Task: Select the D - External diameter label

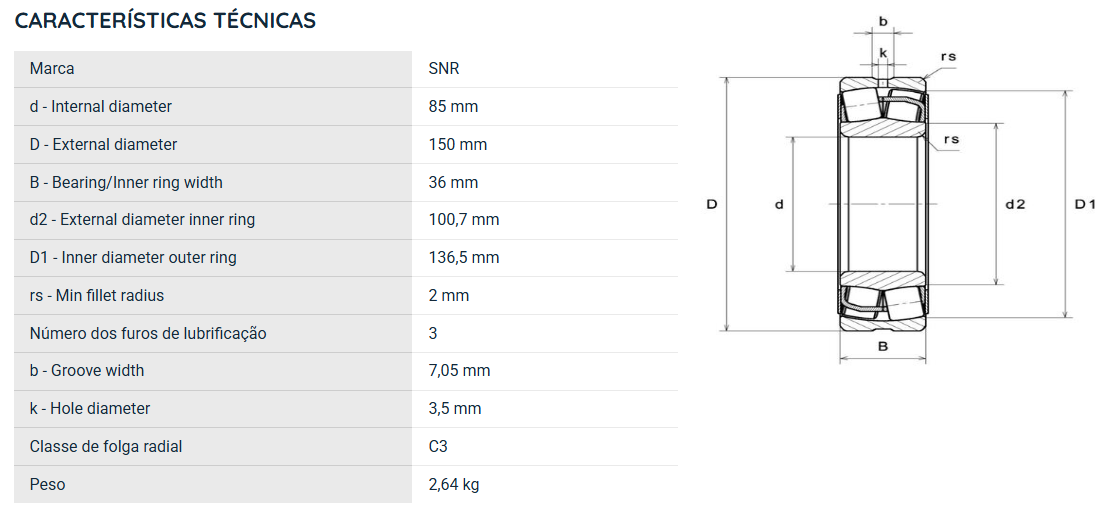Action: [x=103, y=145]
